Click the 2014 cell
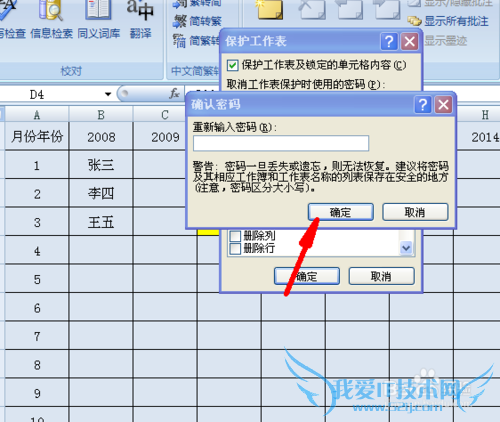 pos(479,136)
